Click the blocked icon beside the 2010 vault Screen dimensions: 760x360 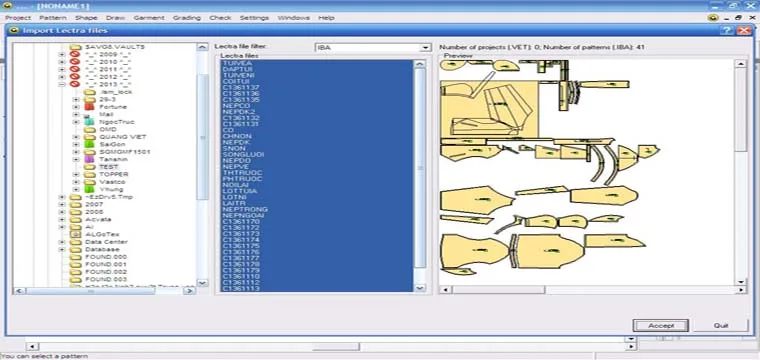(75, 62)
